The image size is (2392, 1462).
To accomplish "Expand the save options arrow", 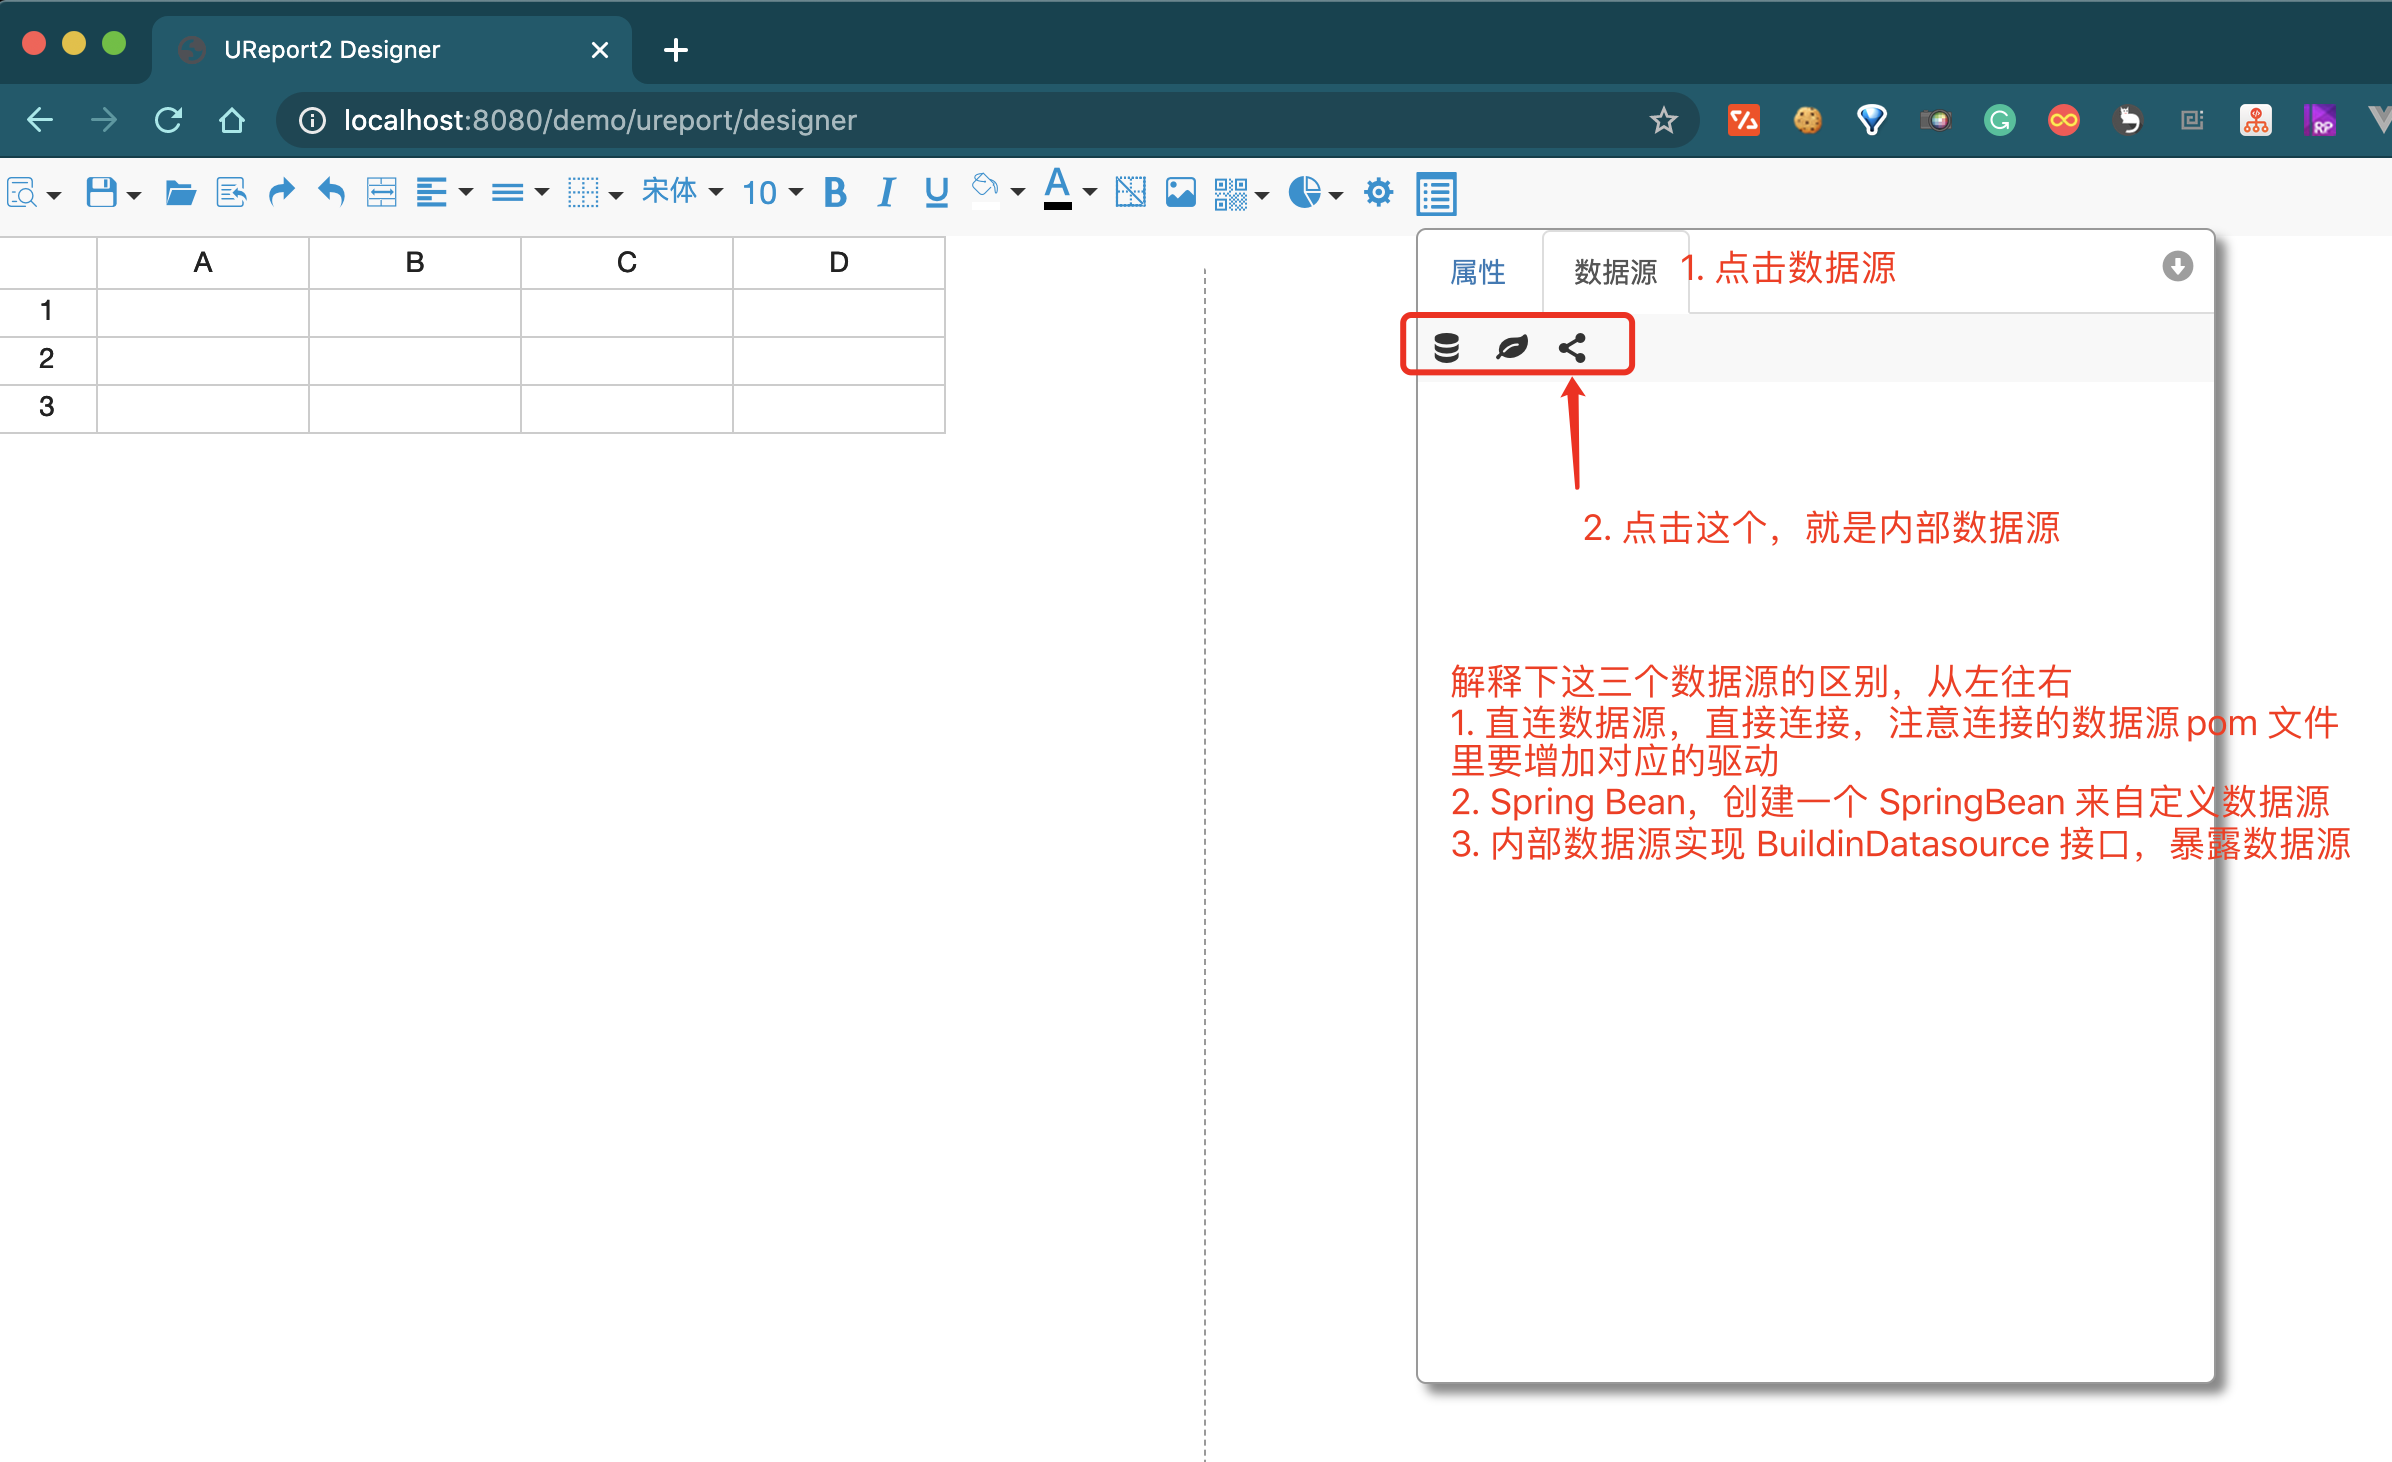I will tap(134, 194).
